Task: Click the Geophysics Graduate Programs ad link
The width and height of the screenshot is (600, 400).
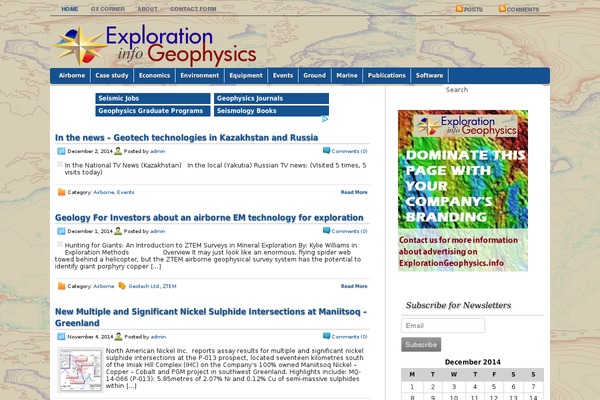Action: pos(153,111)
